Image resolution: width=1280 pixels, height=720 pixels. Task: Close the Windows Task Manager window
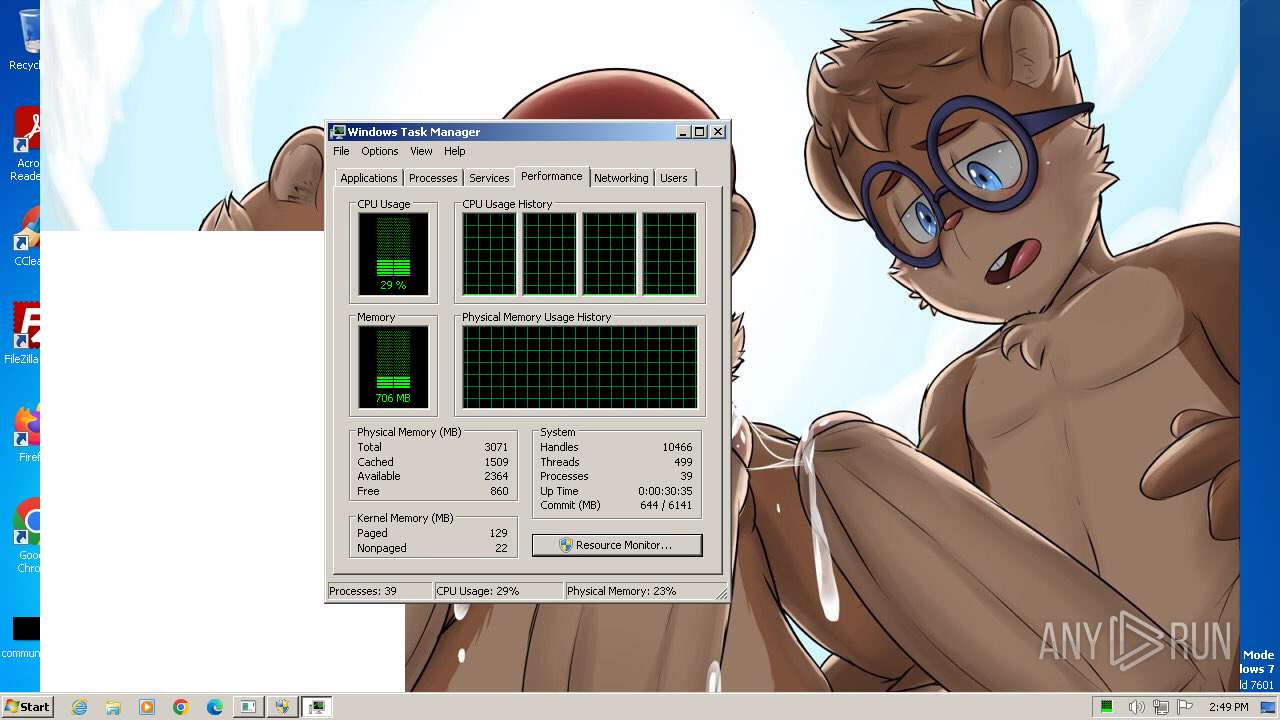(x=718, y=132)
